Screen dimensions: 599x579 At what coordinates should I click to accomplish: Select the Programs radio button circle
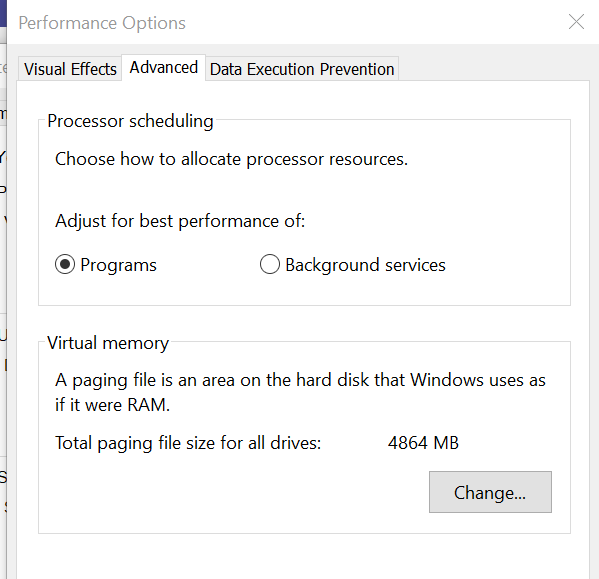click(x=65, y=264)
